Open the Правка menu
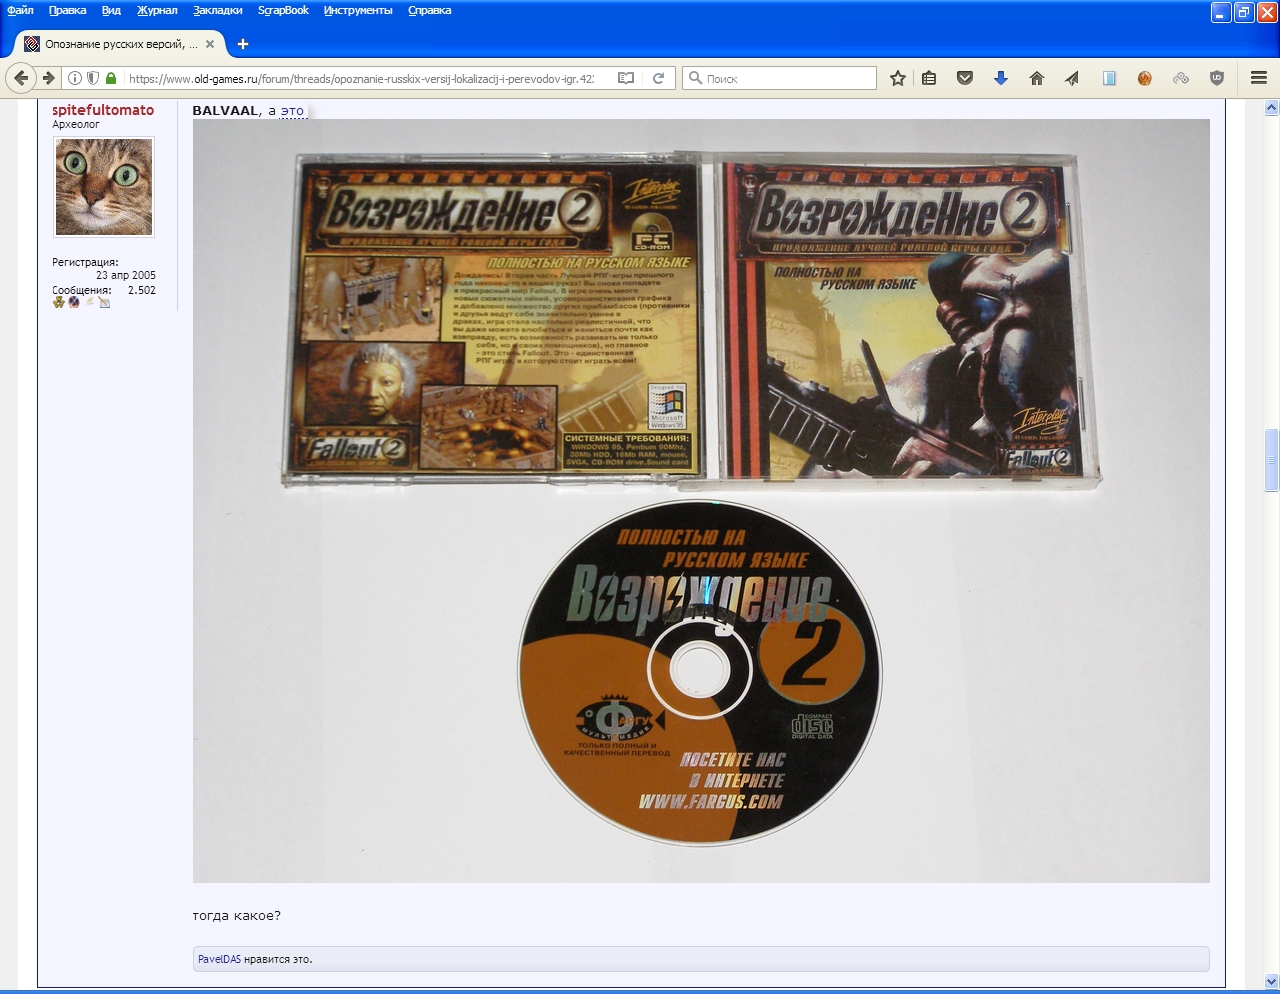Image resolution: width=1280 pixels, height=994 pixels. pos(67,11)
